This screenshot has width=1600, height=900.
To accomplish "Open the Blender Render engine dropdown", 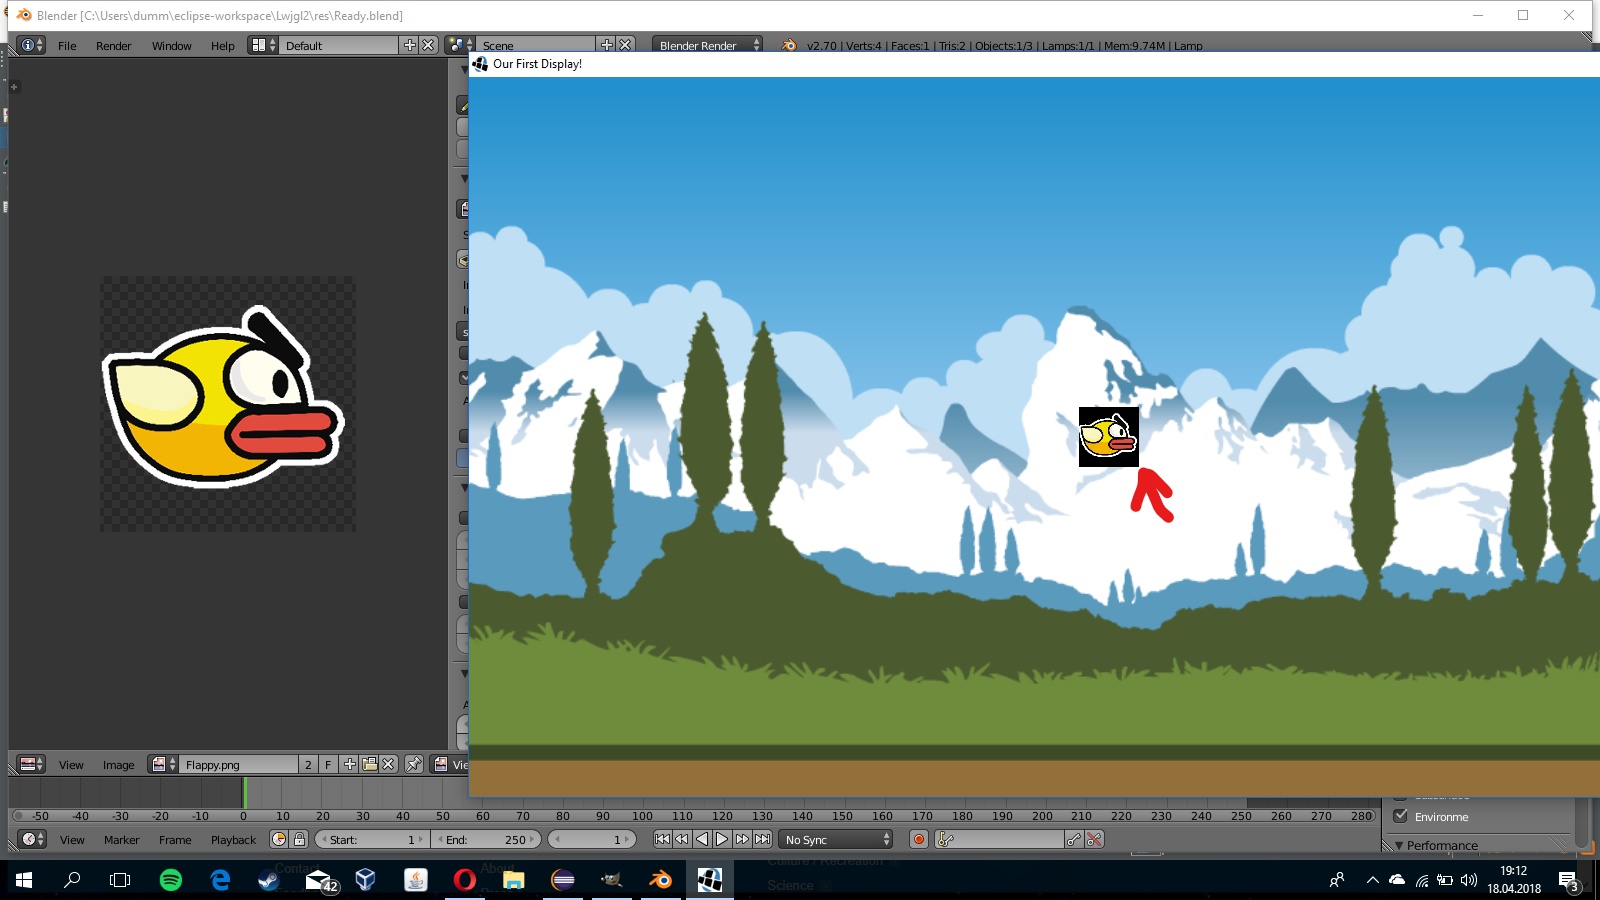I will (708, 45).
